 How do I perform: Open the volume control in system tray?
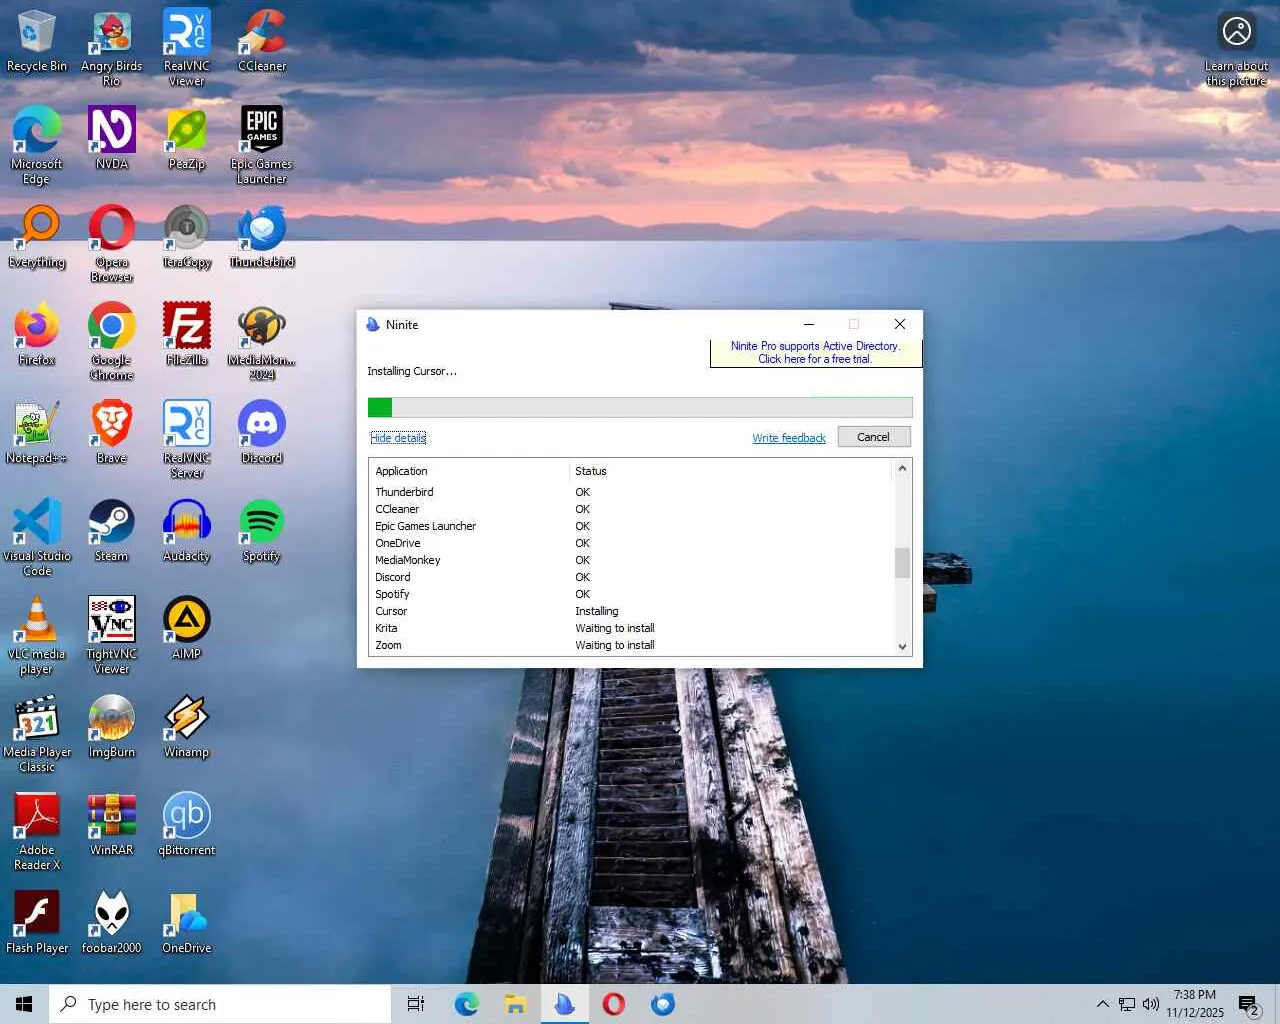click(x=1151, y=1004)
